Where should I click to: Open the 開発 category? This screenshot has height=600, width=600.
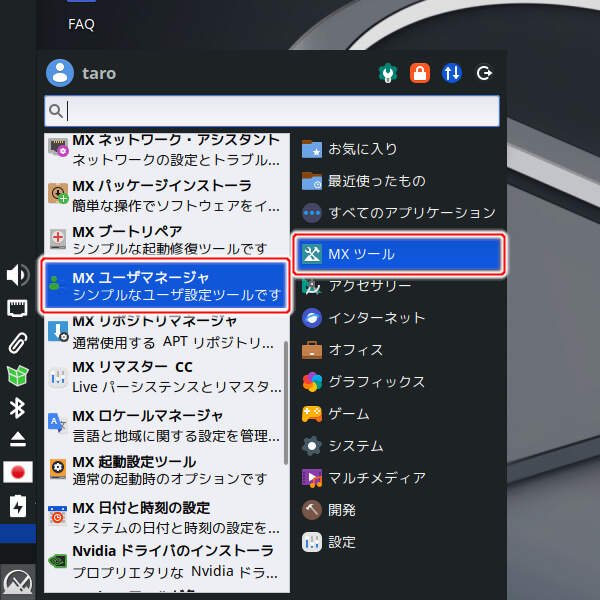coord(398,510)
